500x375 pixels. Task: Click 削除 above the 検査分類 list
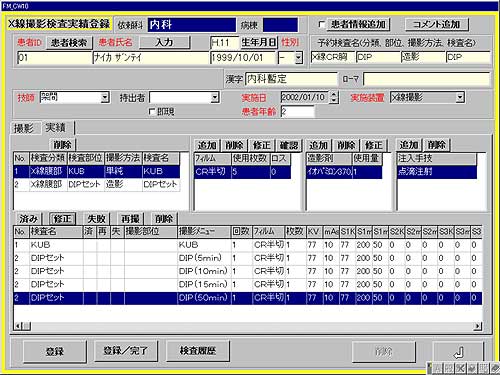(x=63, y=145)
